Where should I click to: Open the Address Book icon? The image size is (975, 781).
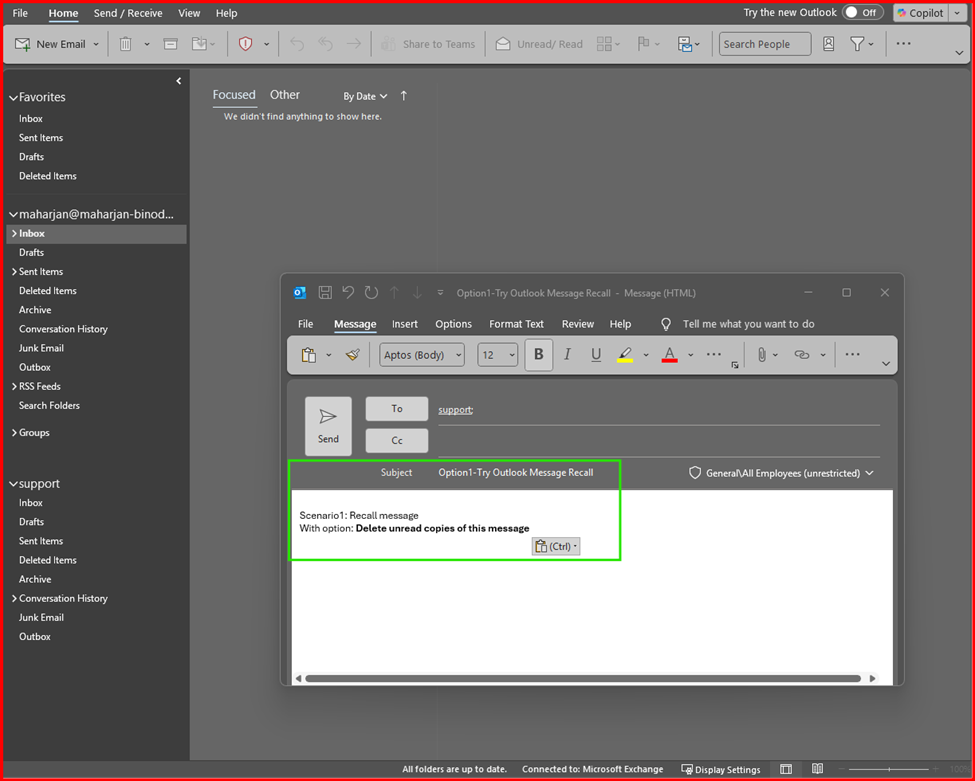tap(828, 44)
